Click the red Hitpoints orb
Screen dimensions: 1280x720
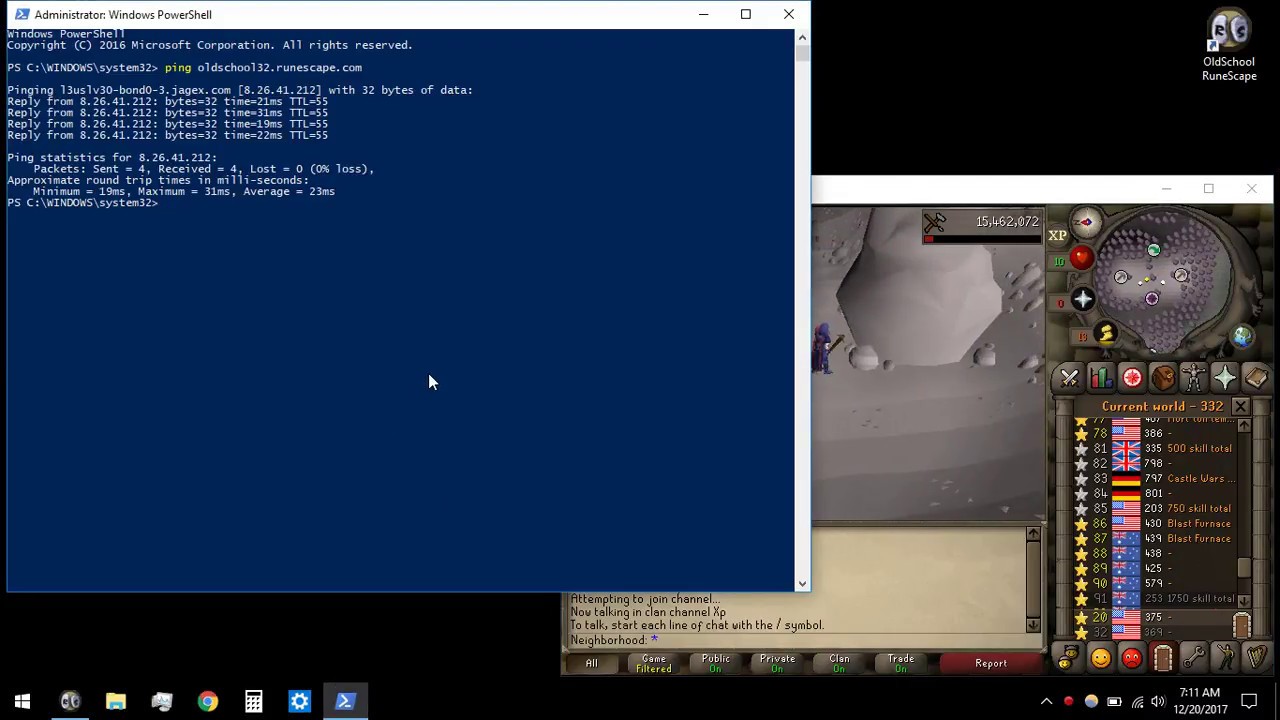click(x=1081, y=258)
